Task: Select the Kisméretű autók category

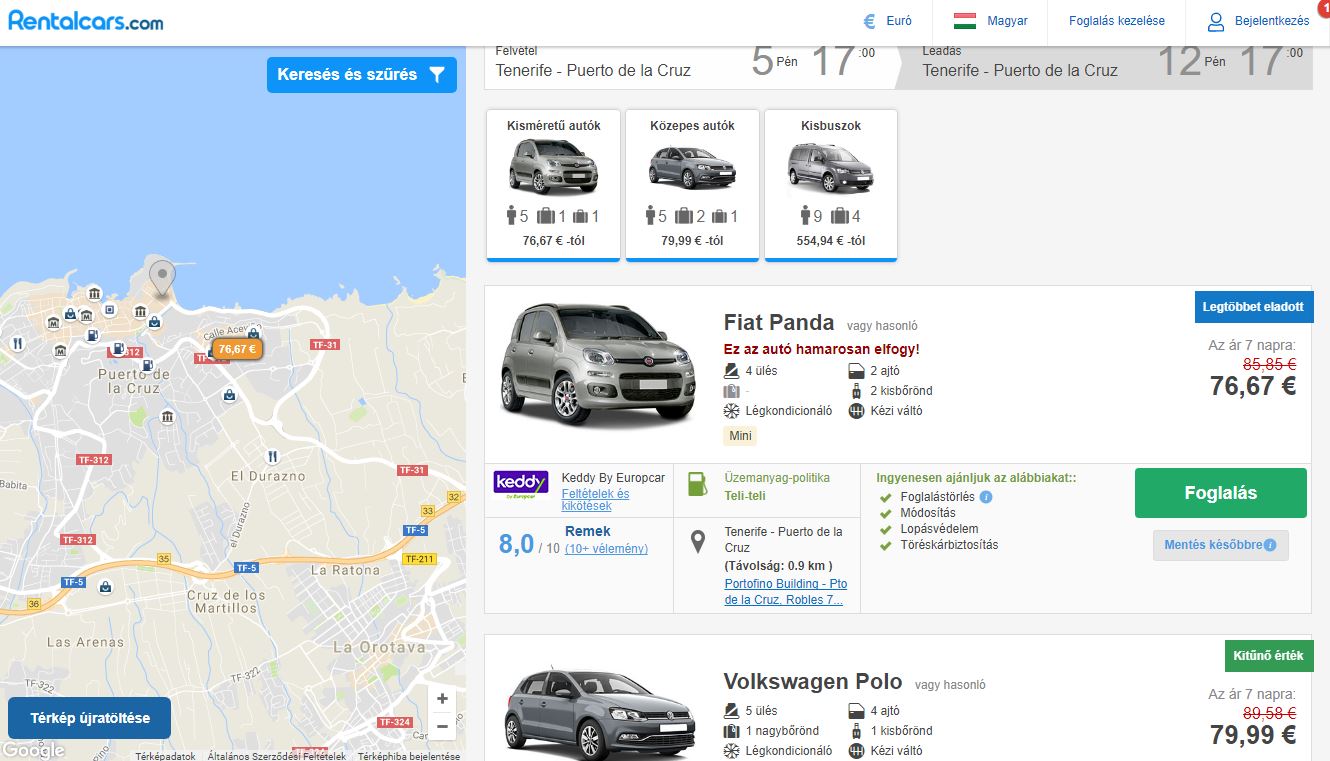Action: coord(553,184)
